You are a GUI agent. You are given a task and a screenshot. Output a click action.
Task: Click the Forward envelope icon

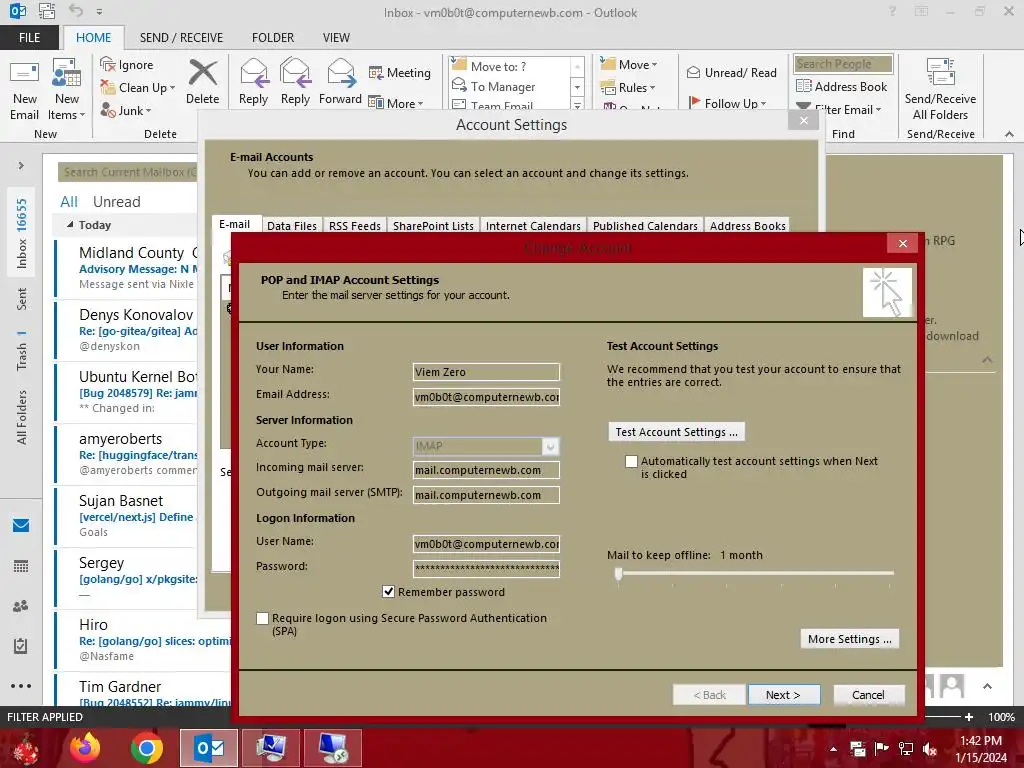click(x=340, y=73)
